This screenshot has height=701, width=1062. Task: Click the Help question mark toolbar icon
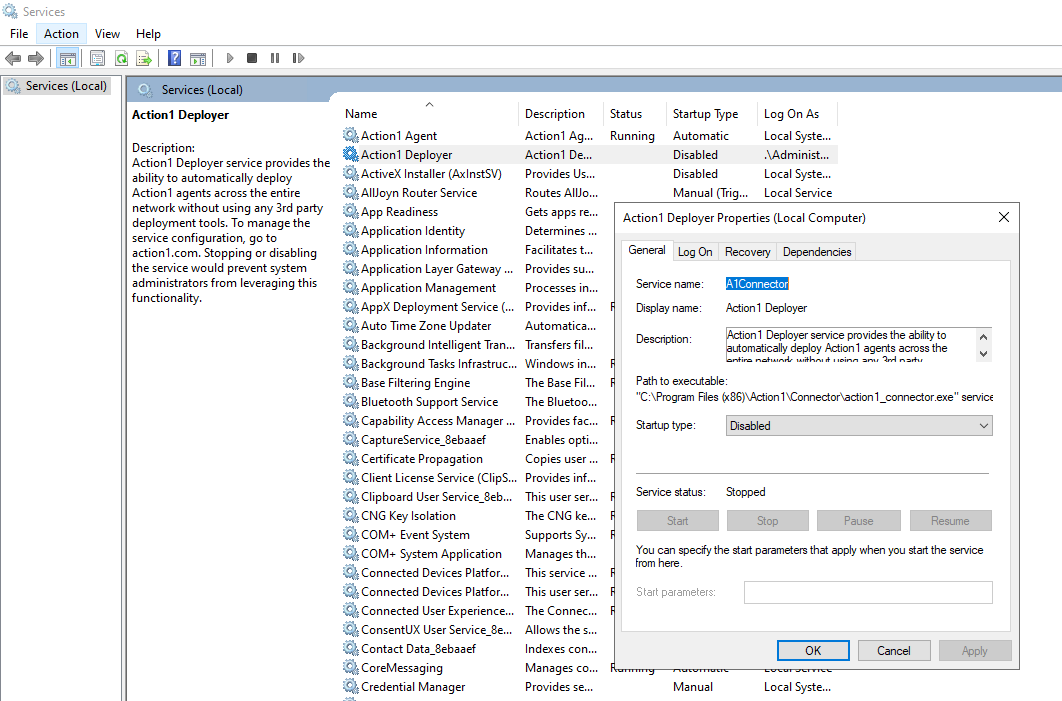(173, 57)
